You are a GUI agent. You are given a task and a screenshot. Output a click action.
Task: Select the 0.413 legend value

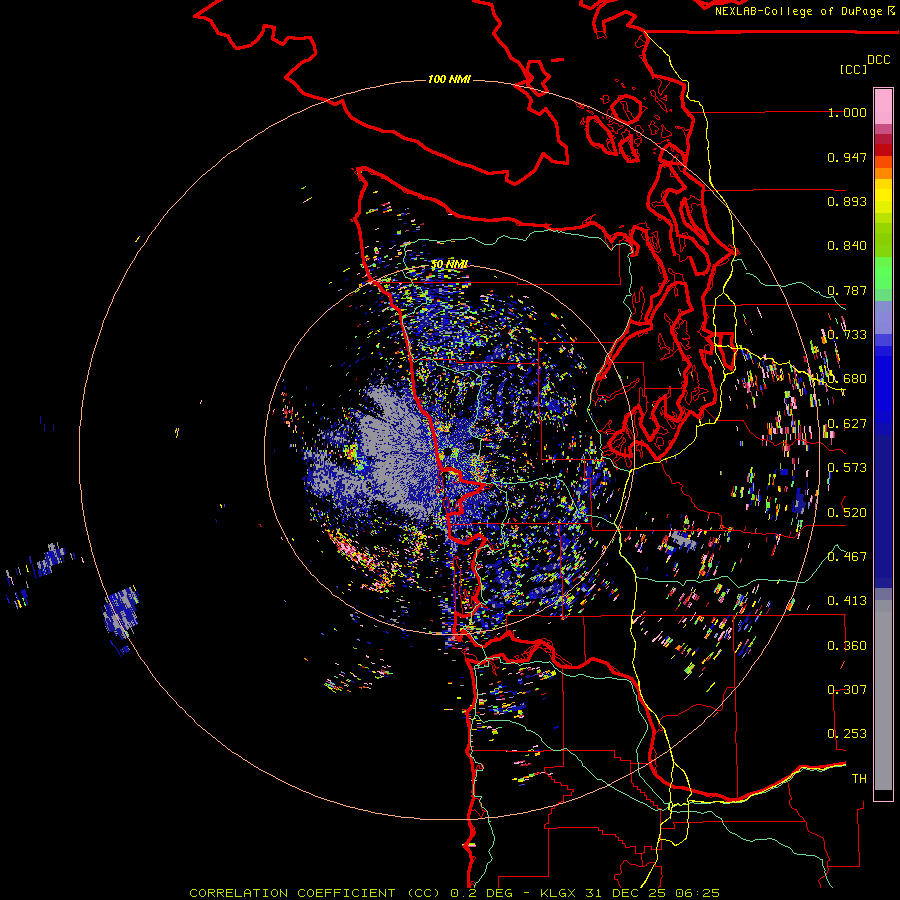coord(847,601)
